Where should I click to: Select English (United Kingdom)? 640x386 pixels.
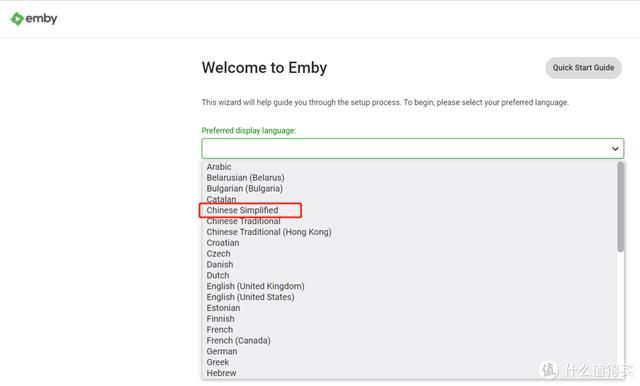[x=256, y=286]
